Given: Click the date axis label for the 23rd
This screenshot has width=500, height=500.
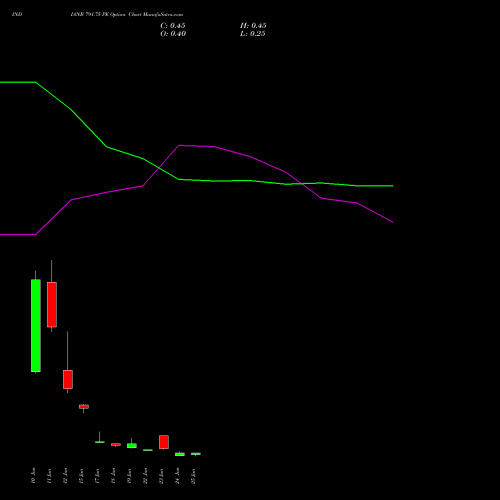Looking at the screenshot, I should click(x=161, y=475).
